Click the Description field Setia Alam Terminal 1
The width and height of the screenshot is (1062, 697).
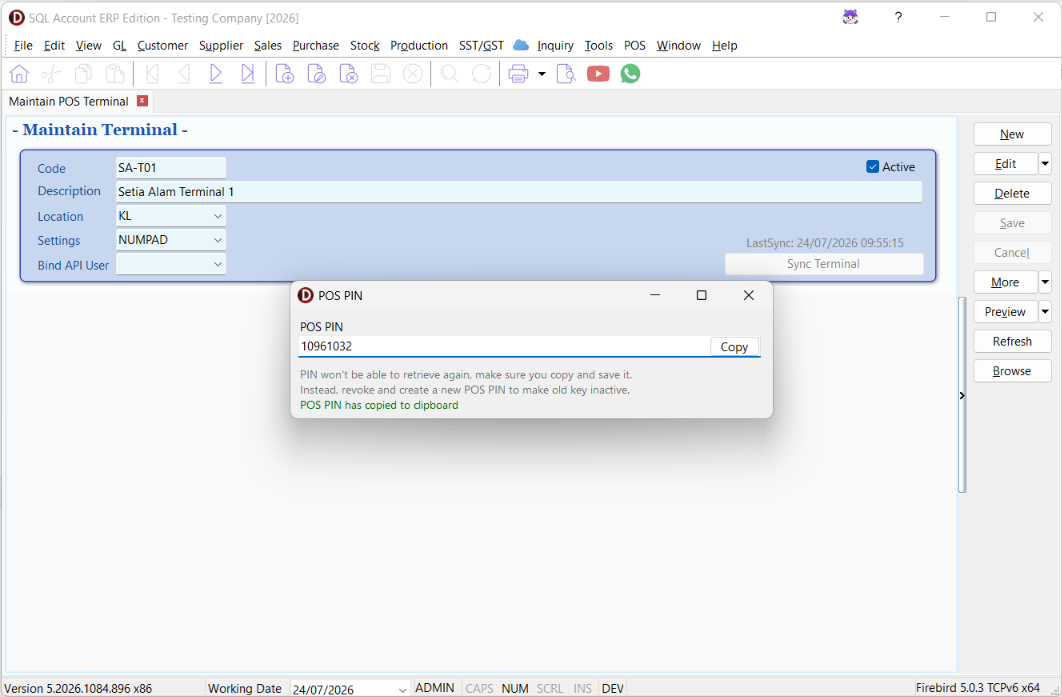coord(519,192)
